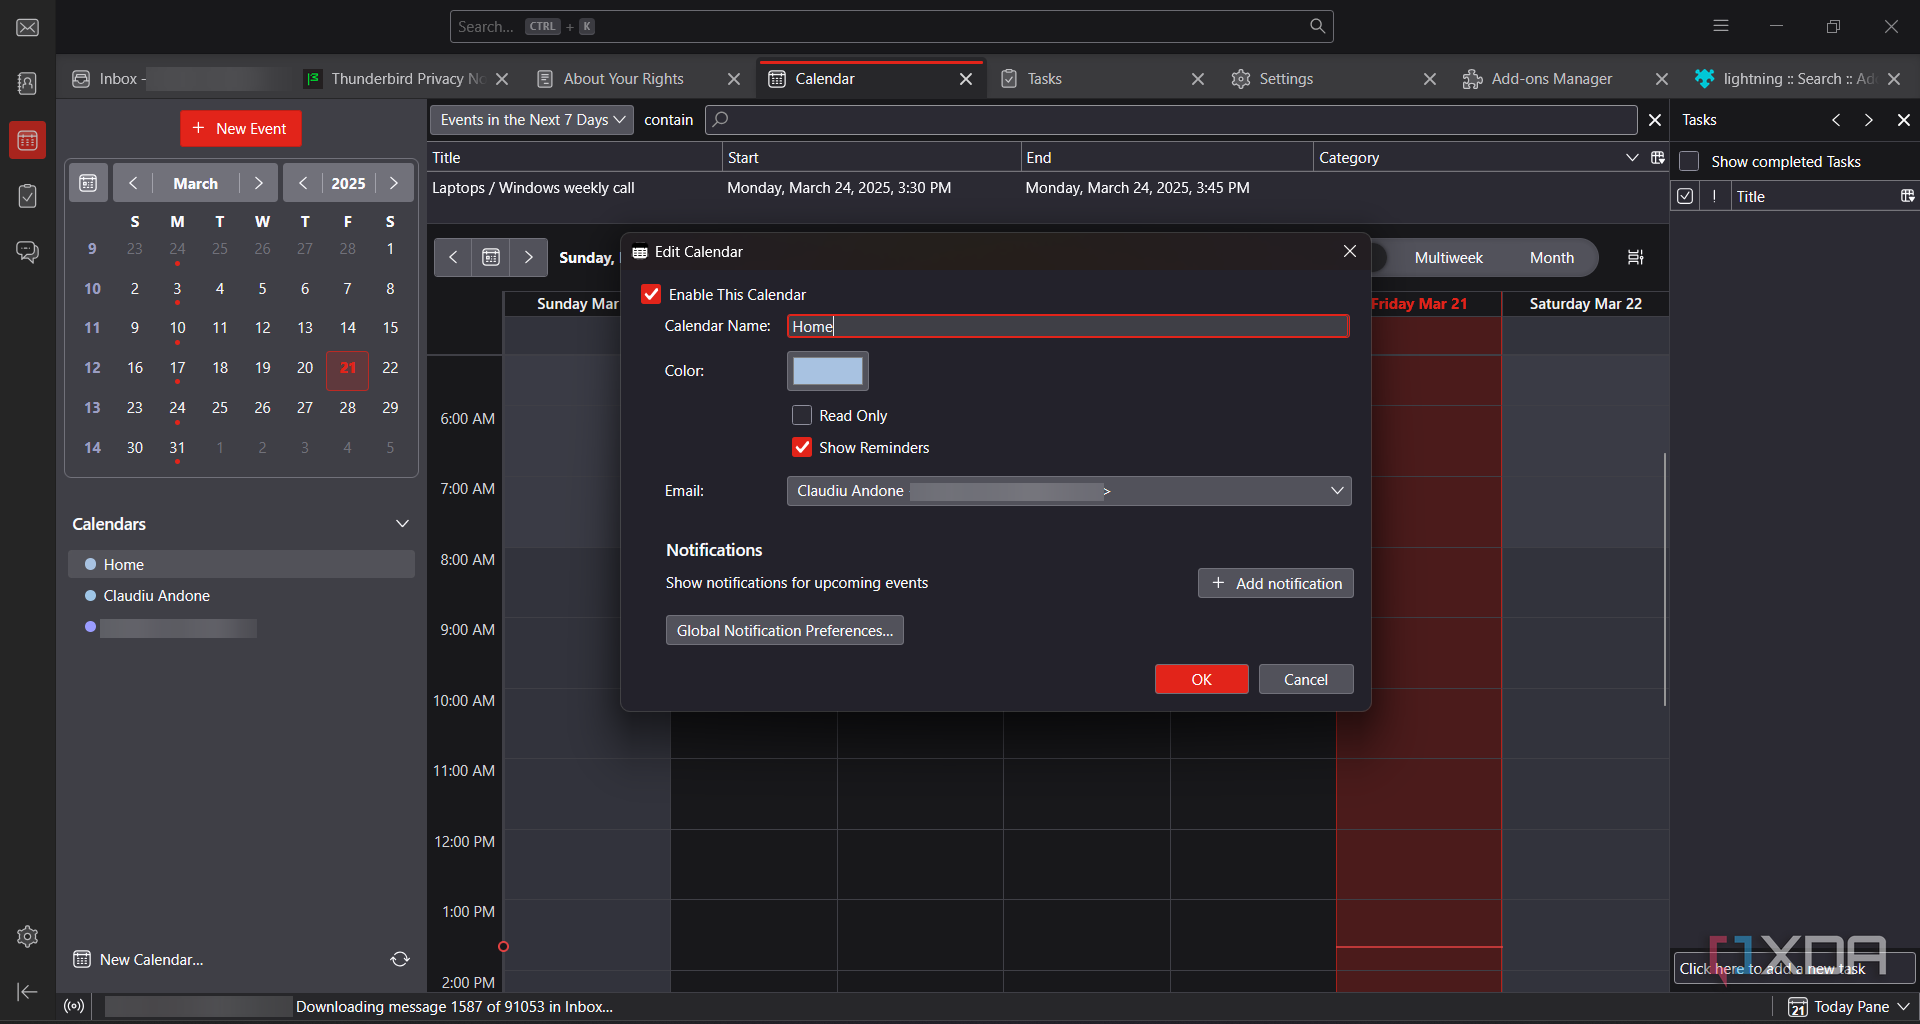Open the Calendar space sidebar icon

click(x=27, y=140)
